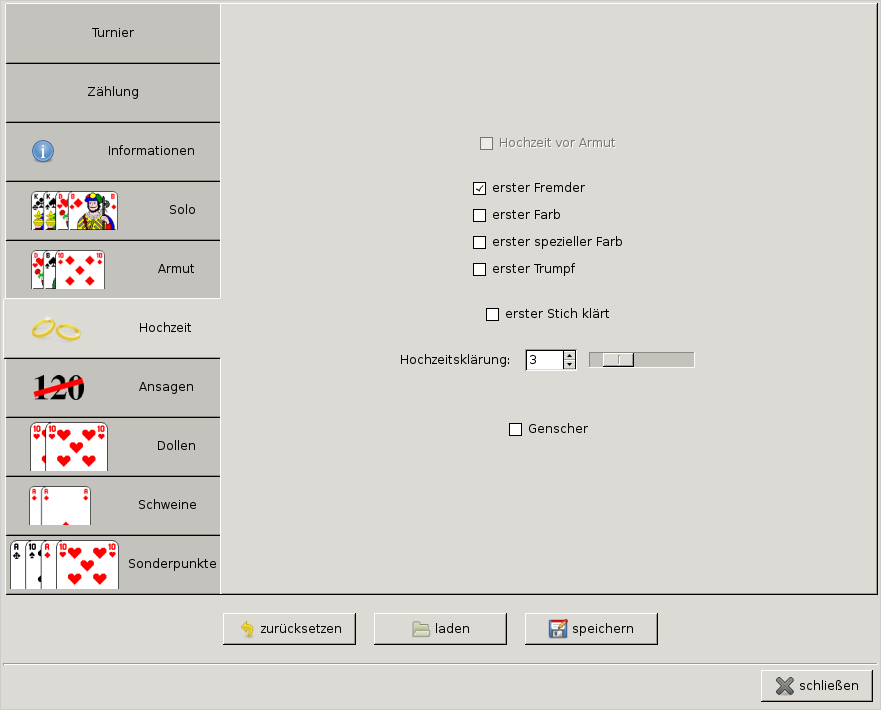Enable erster Stich klärt option
Viewport: 881px width, 710px height.
tap(492, 314)
